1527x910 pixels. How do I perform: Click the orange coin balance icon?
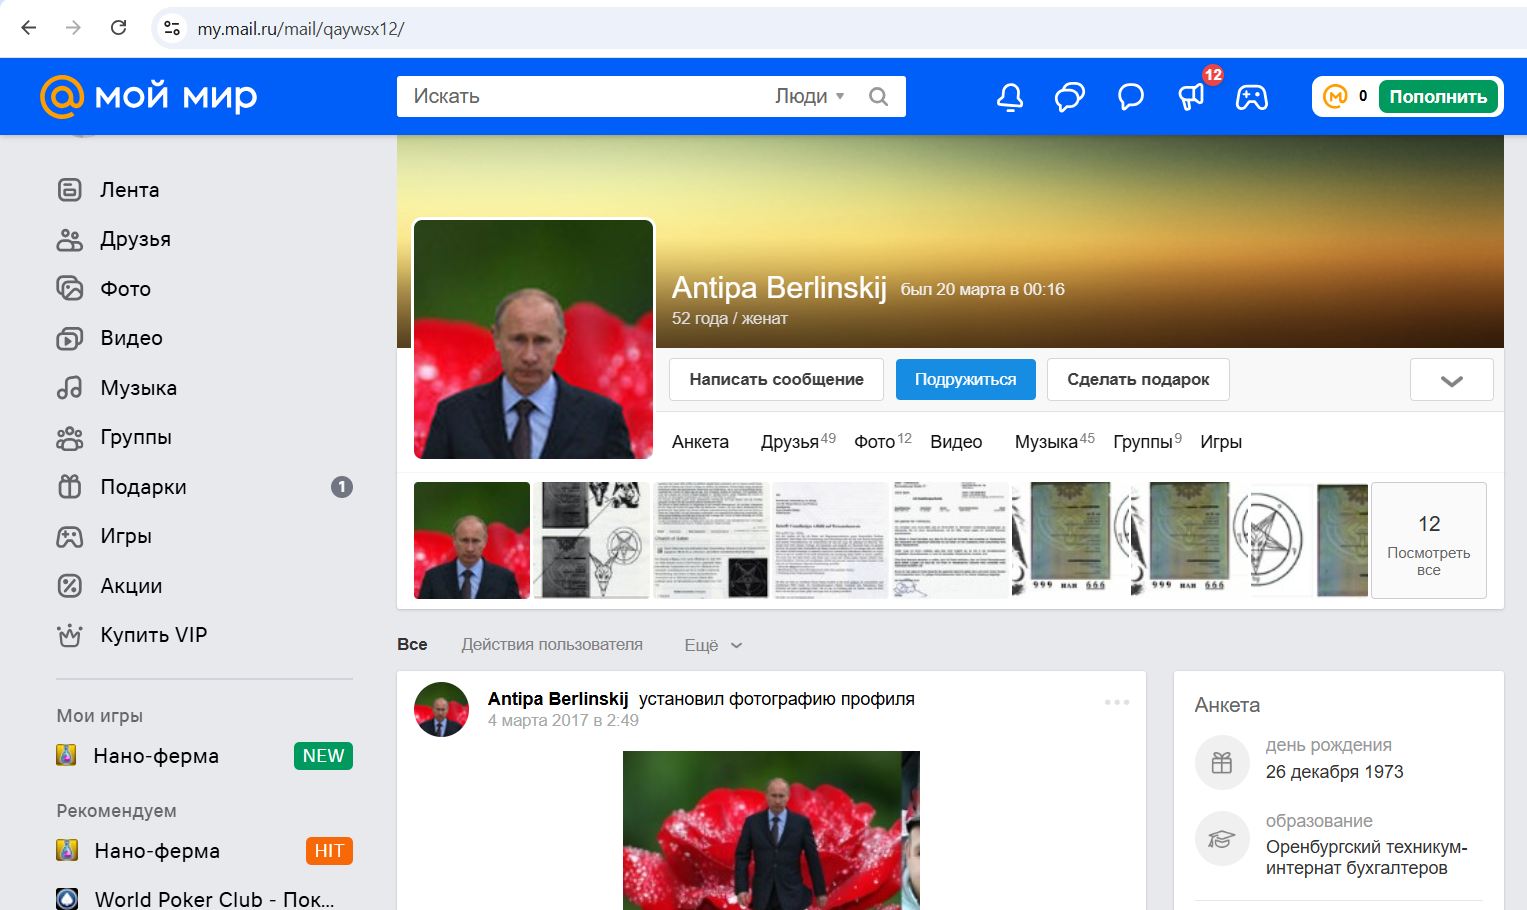click(x=1335, y=96)
